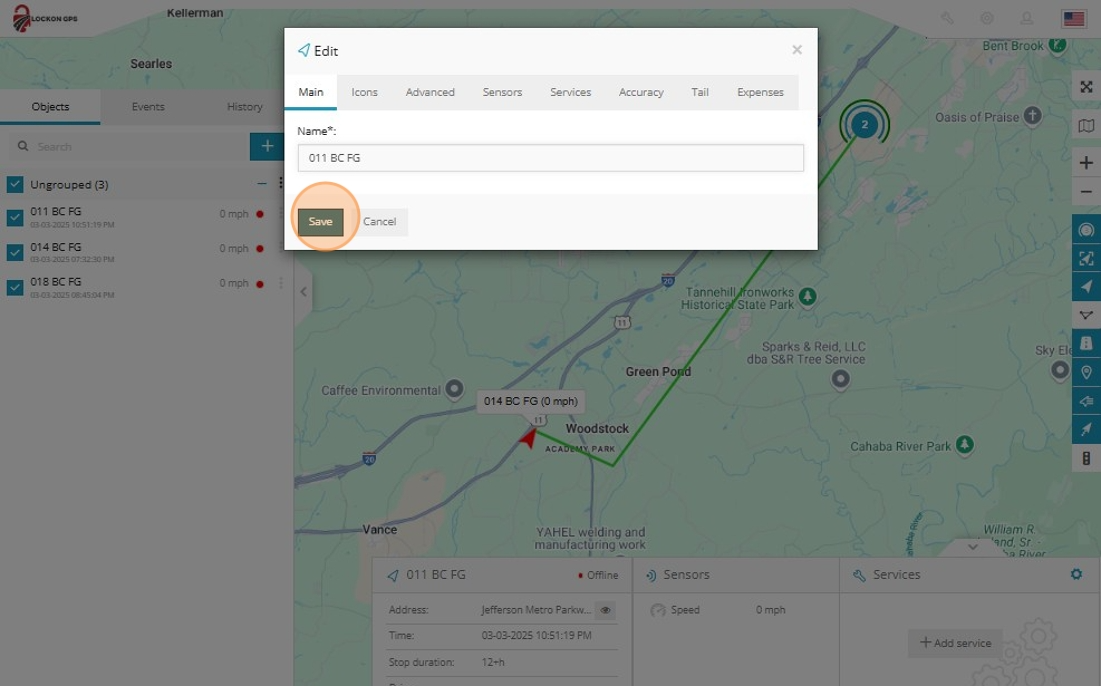Select the Objects tab in left panel

click(50, 107)
